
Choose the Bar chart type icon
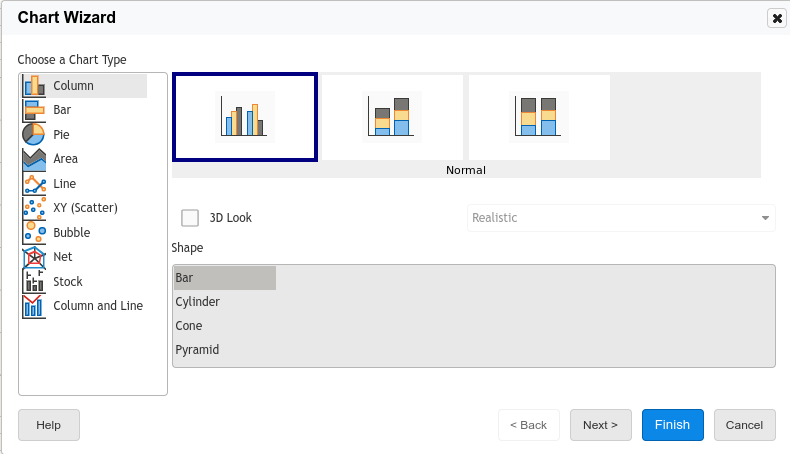coord(34,110)
